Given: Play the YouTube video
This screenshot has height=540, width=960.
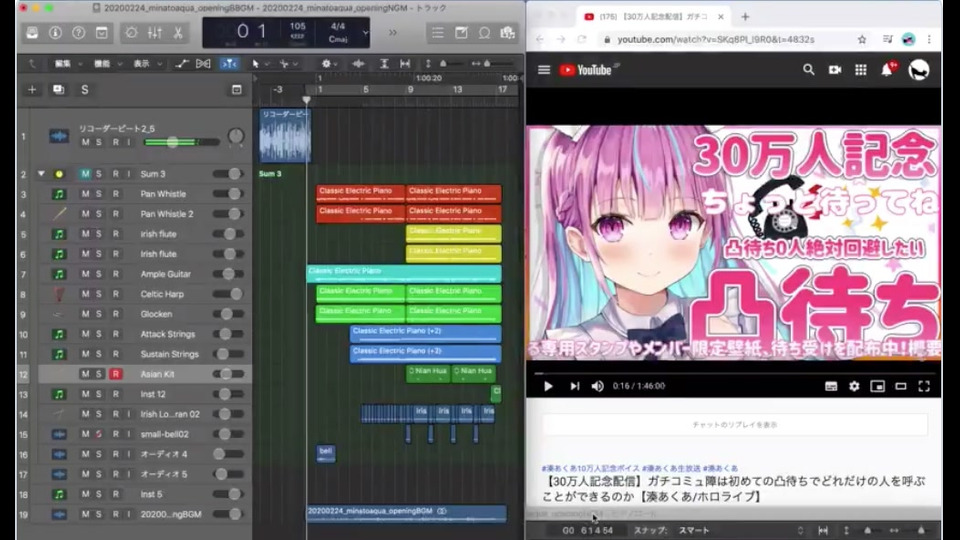Looking at the screenshot, I should [548, 386].
